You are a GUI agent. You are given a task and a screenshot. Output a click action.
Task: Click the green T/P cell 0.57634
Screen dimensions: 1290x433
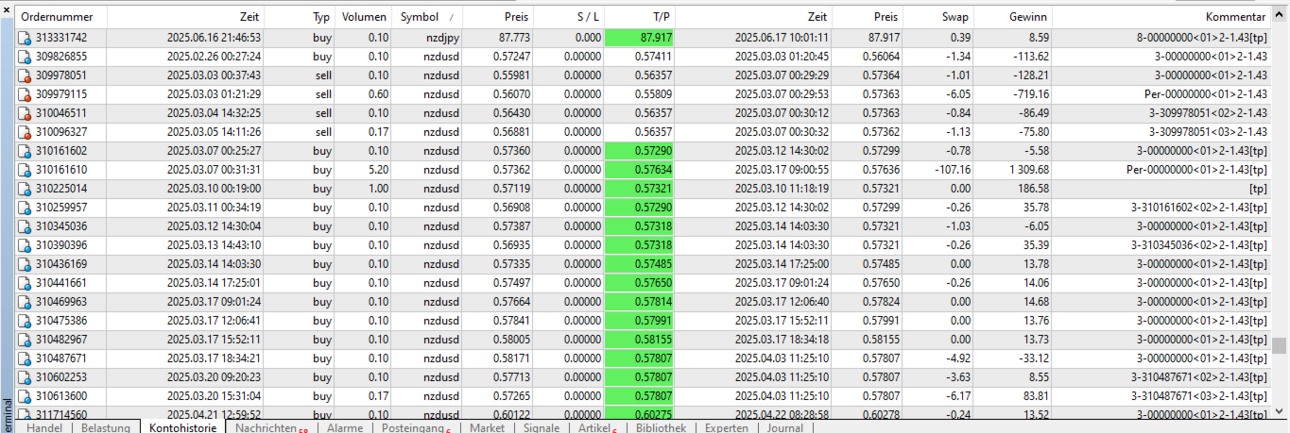pyautogui.click(x=640, y=170)
